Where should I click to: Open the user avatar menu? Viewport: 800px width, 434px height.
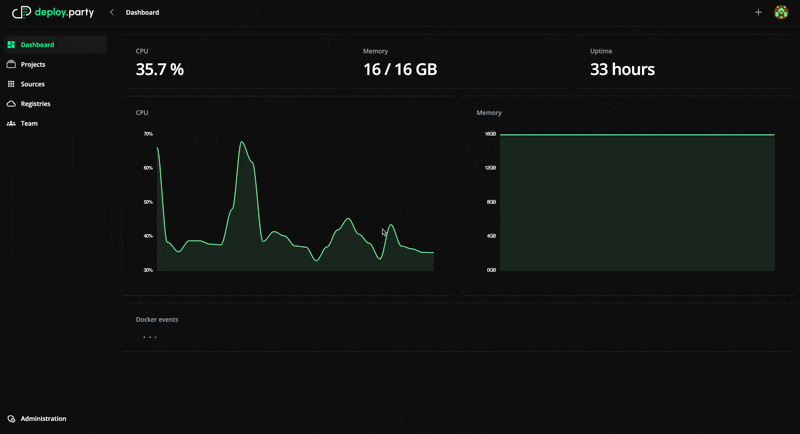point(781,13)
